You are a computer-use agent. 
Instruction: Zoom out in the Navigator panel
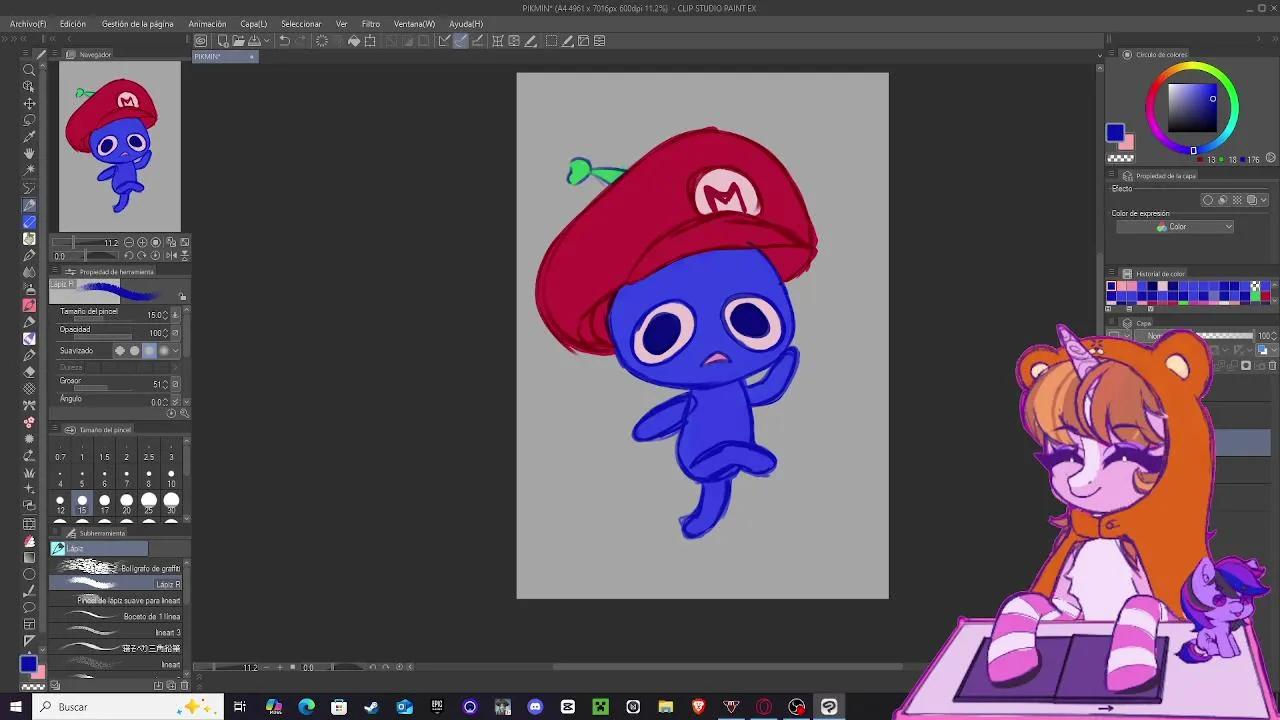[129, 243]
